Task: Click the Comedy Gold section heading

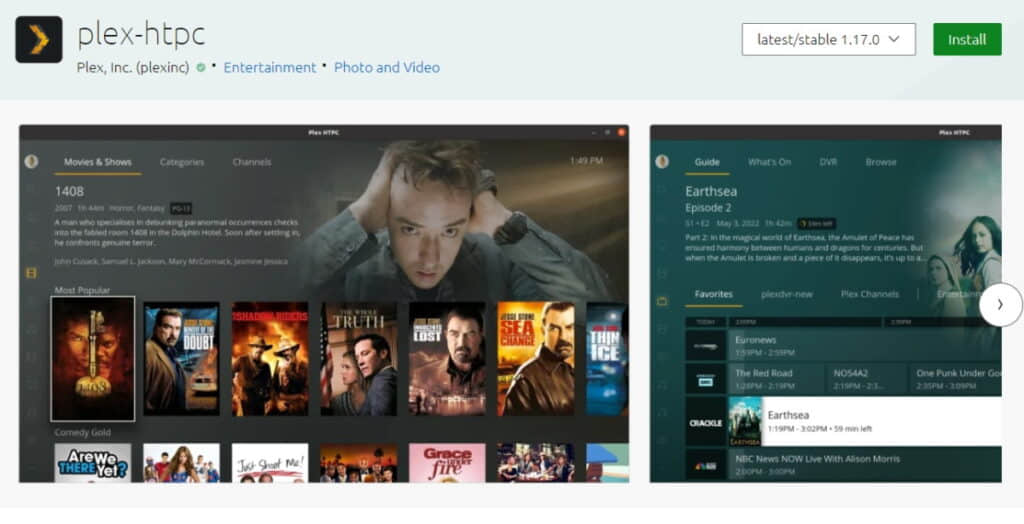Action: [x=82, y=432]
